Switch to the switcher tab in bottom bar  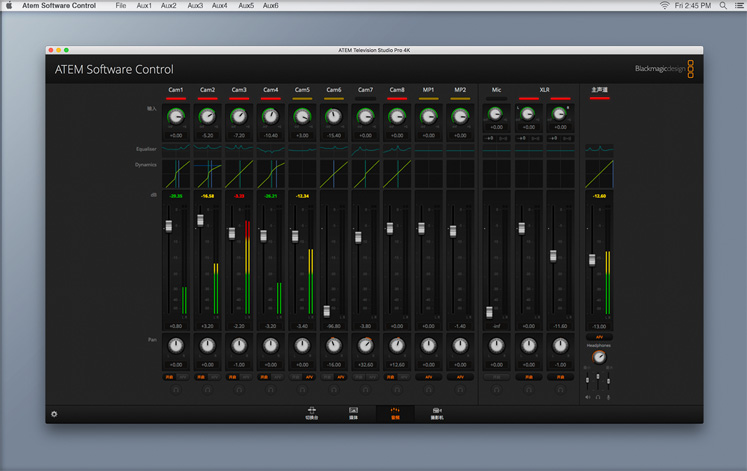point(311,411)
